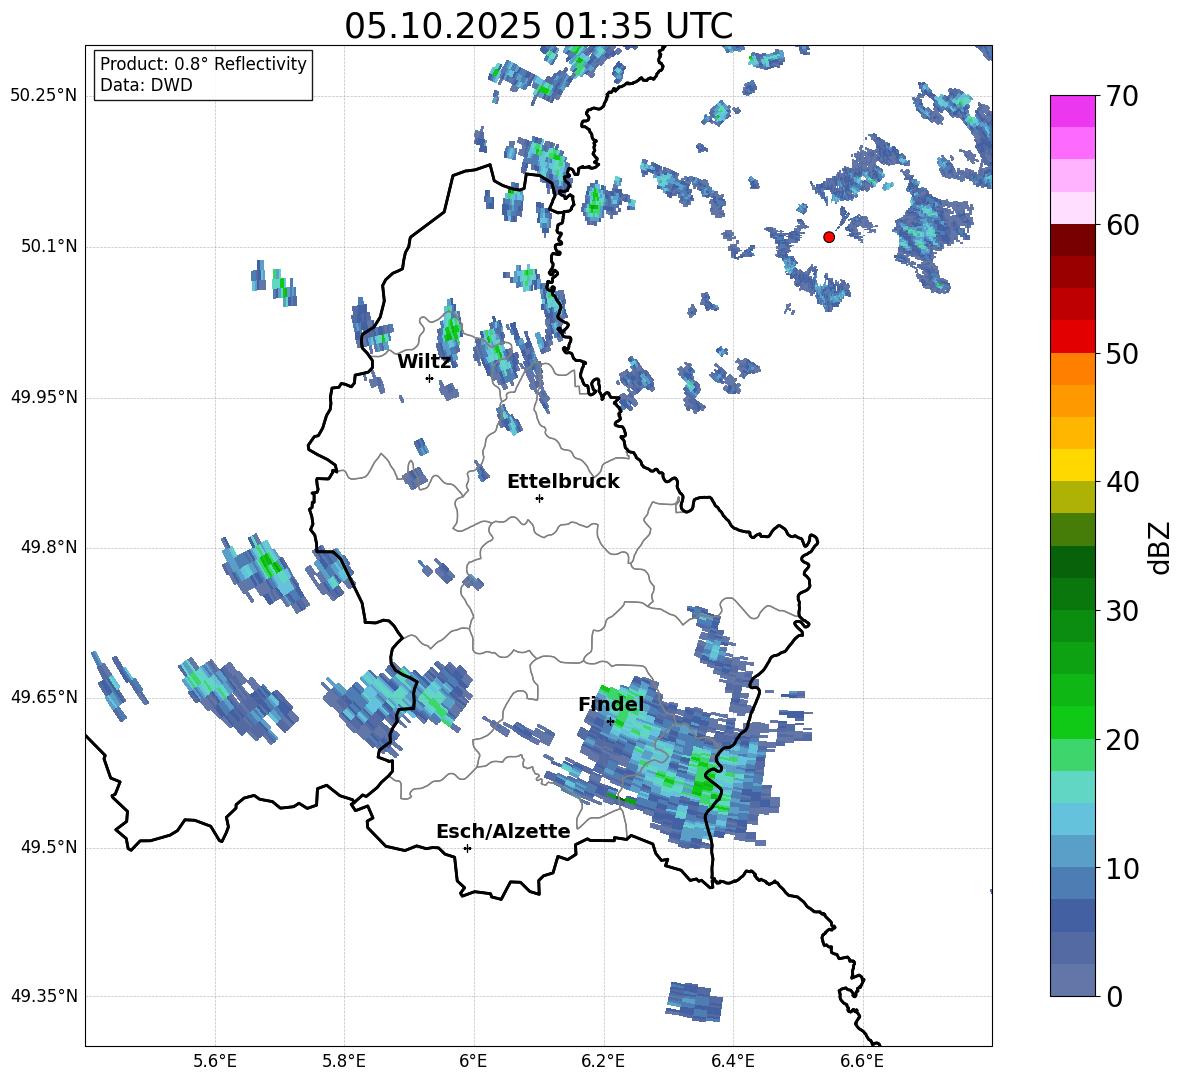Image resolution: width=1184 pixels, height=1081 pixels.
Task: Click the 49.65°N latitude label
Action: pos(44,696)
